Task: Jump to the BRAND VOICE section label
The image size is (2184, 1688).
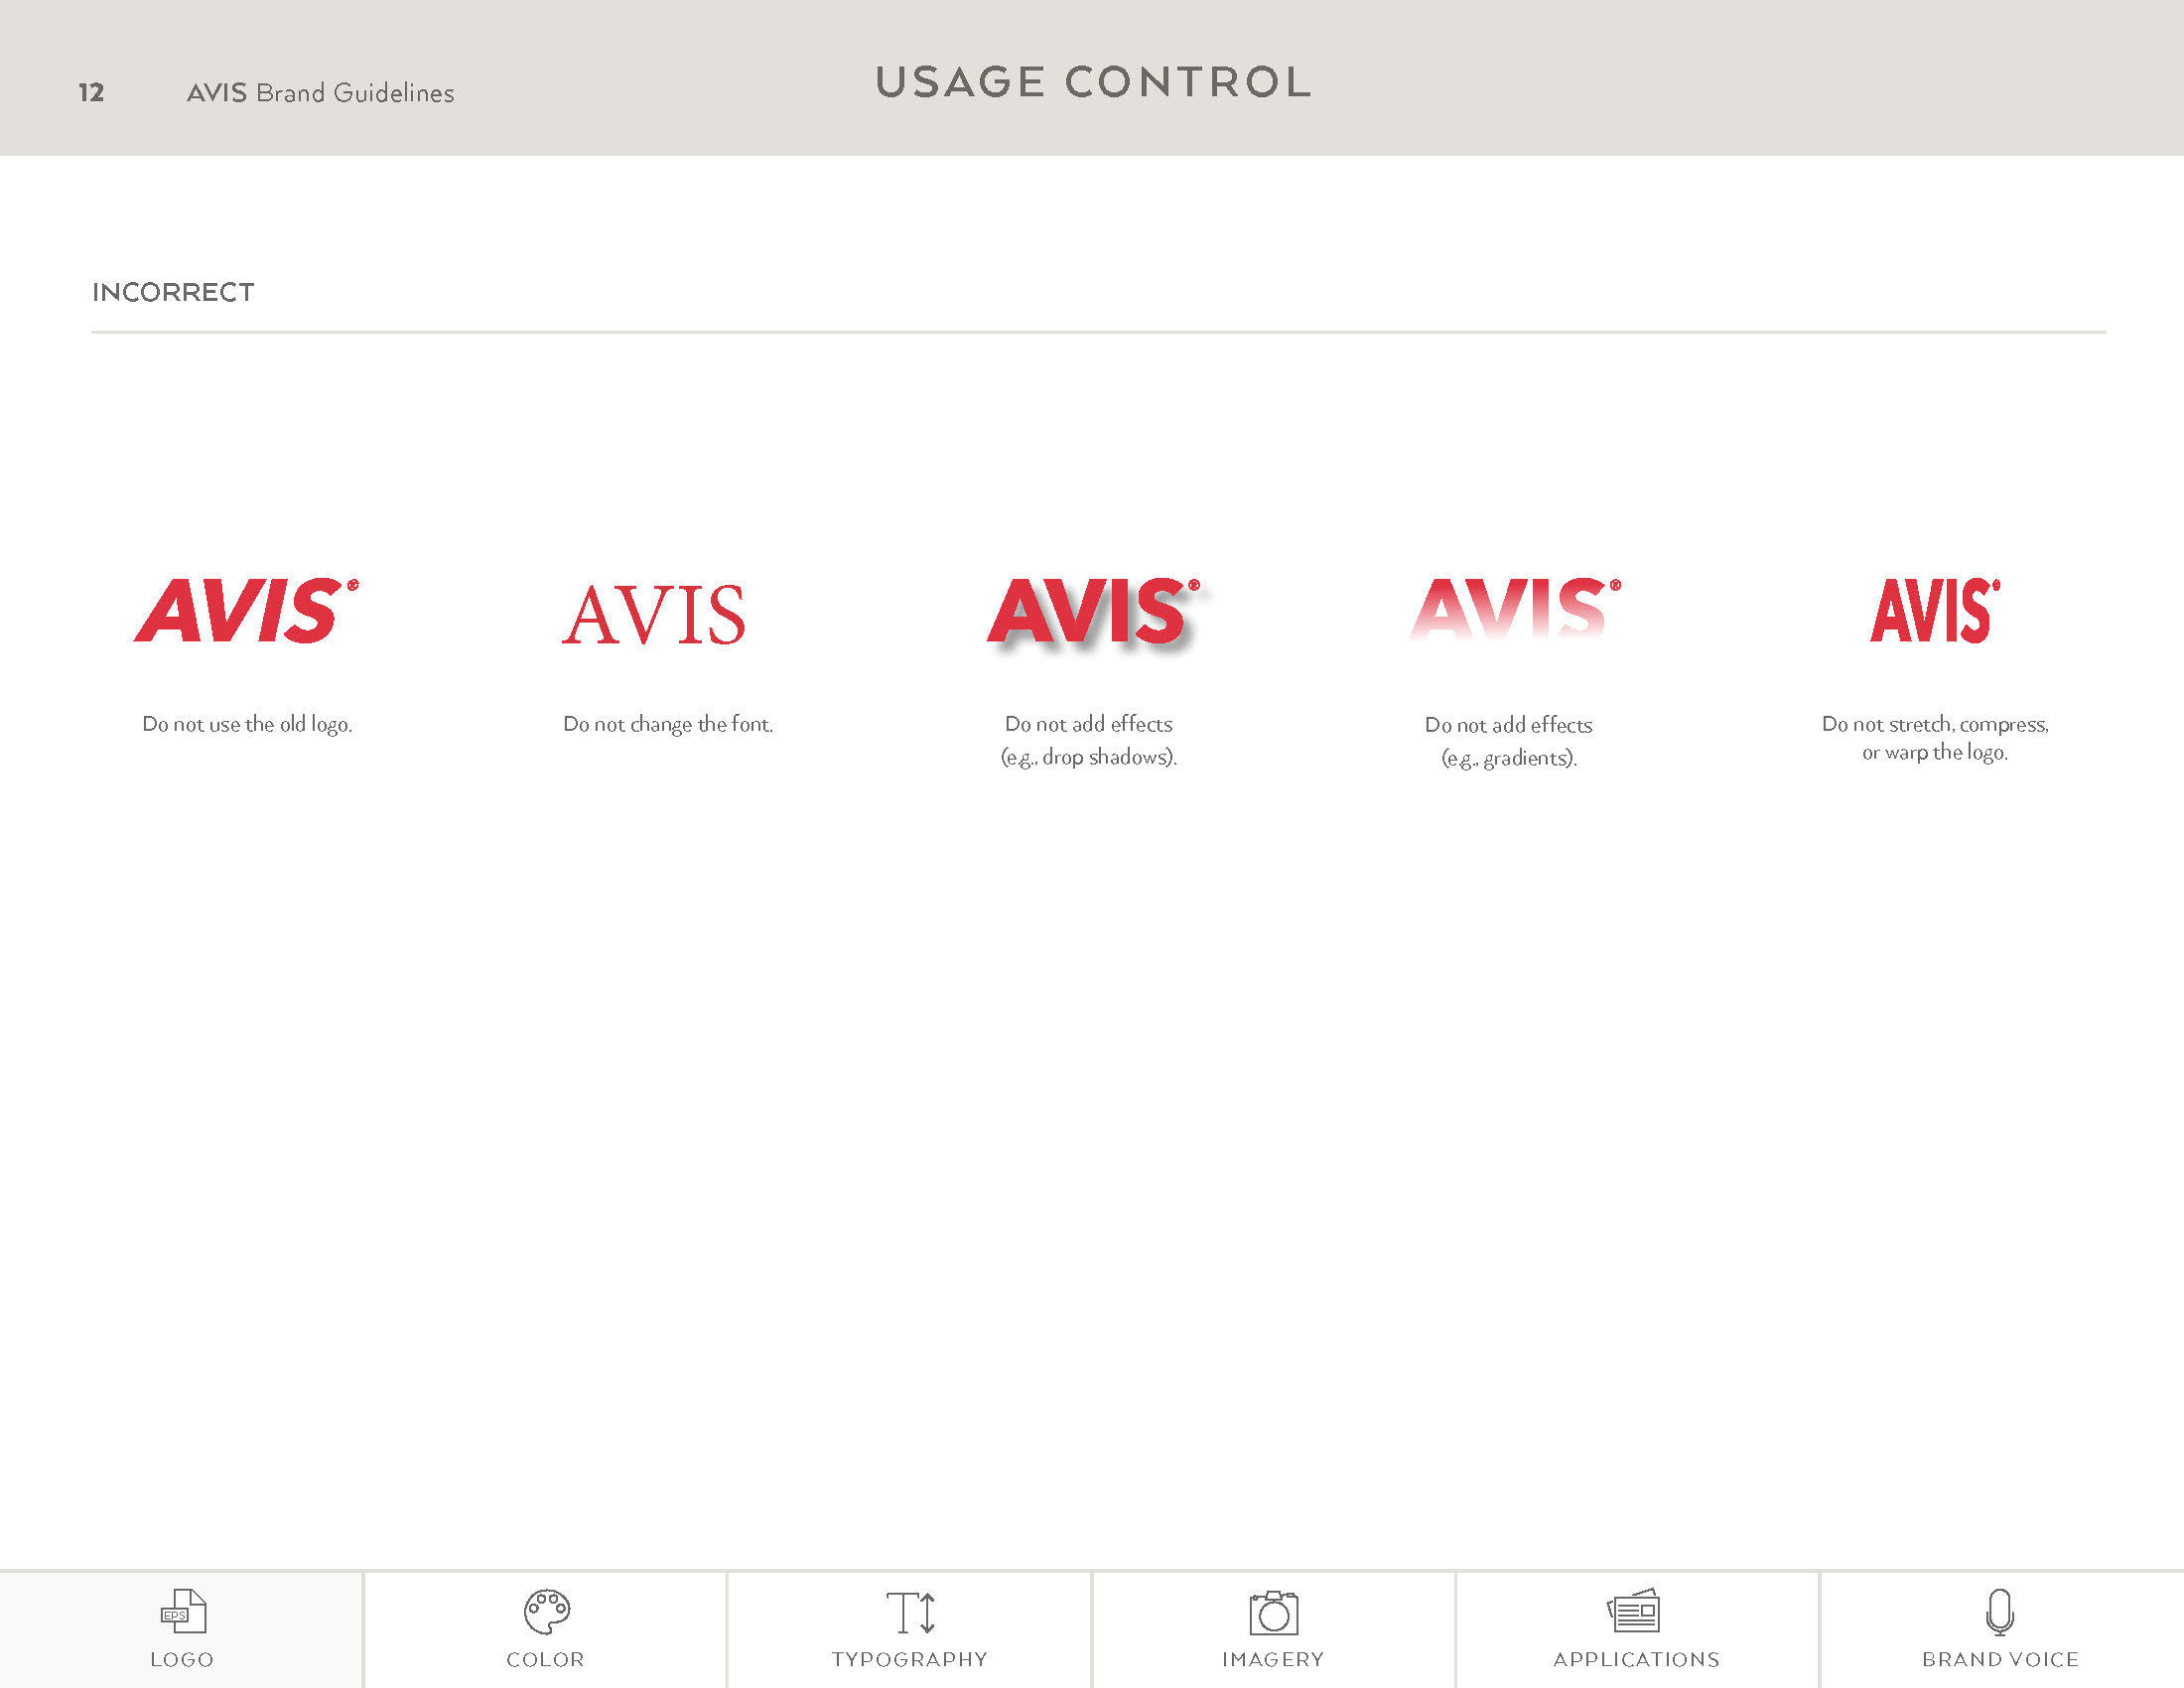Action: (2000, 1659)
